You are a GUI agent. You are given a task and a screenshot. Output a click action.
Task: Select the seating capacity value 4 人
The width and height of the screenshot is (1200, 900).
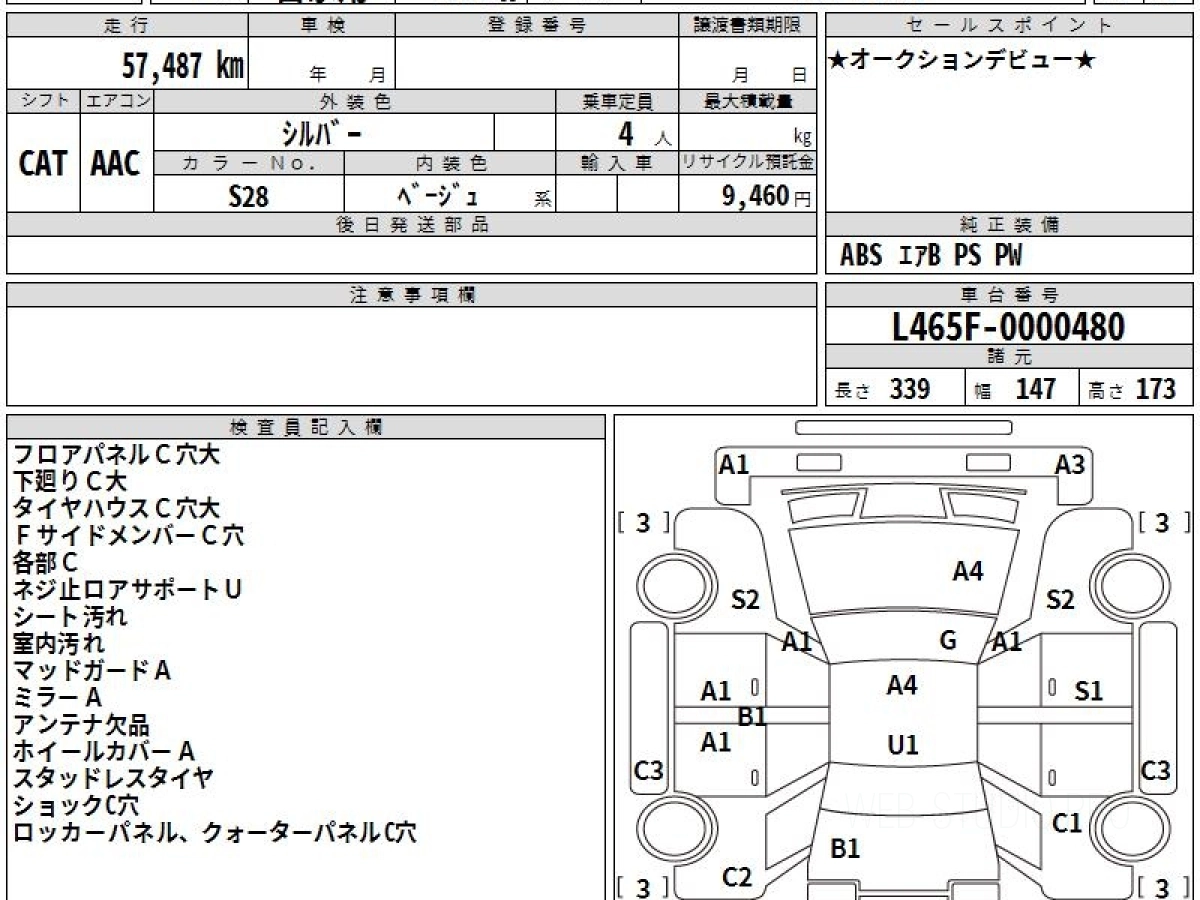[x=644, y=133]
